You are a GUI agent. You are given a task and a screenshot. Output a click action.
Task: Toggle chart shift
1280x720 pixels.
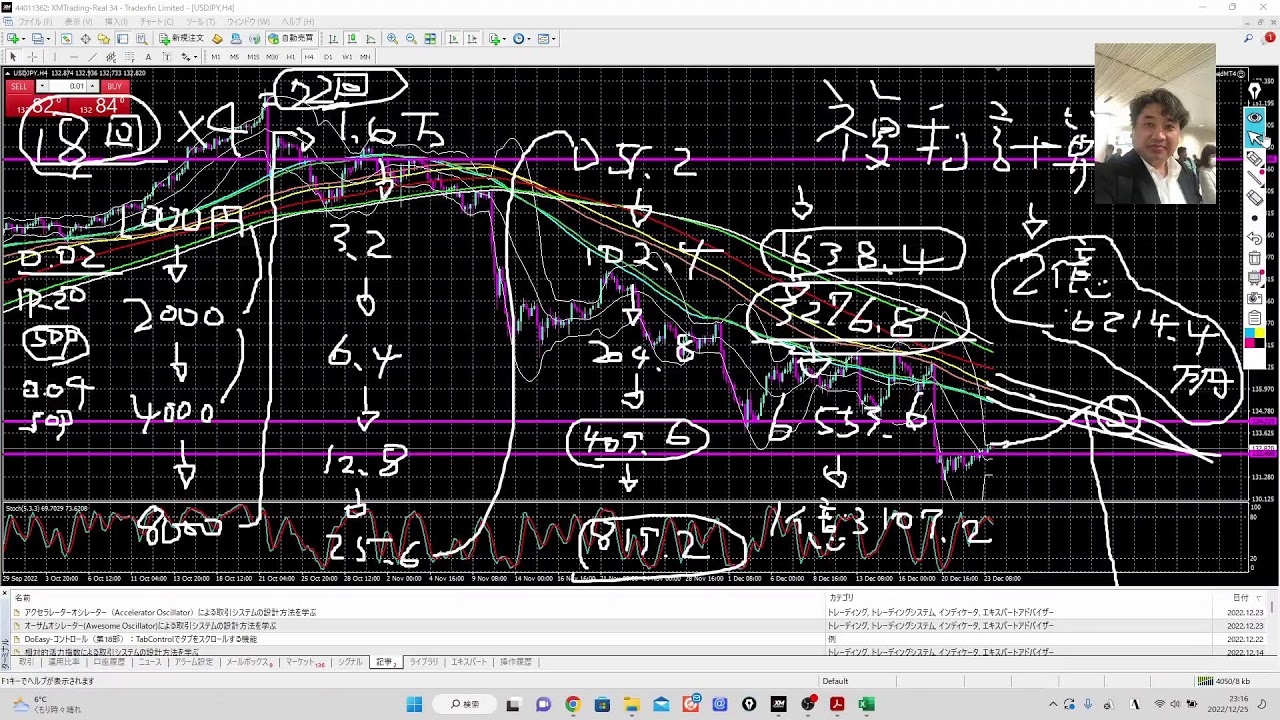(x=471, y=39)
